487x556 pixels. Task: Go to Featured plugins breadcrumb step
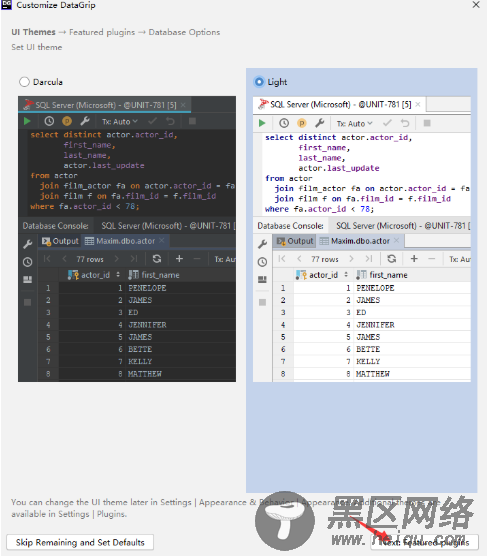[102, 32]
